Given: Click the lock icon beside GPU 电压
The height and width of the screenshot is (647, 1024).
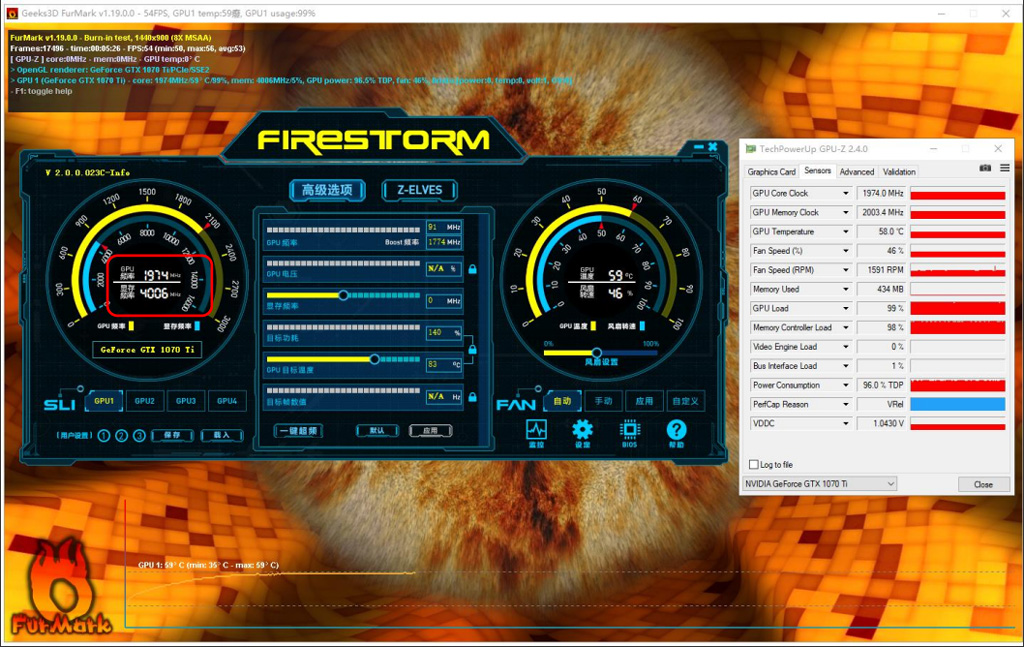Looking at the screenshot, I should pyautogui.click(x=472, y=269).
